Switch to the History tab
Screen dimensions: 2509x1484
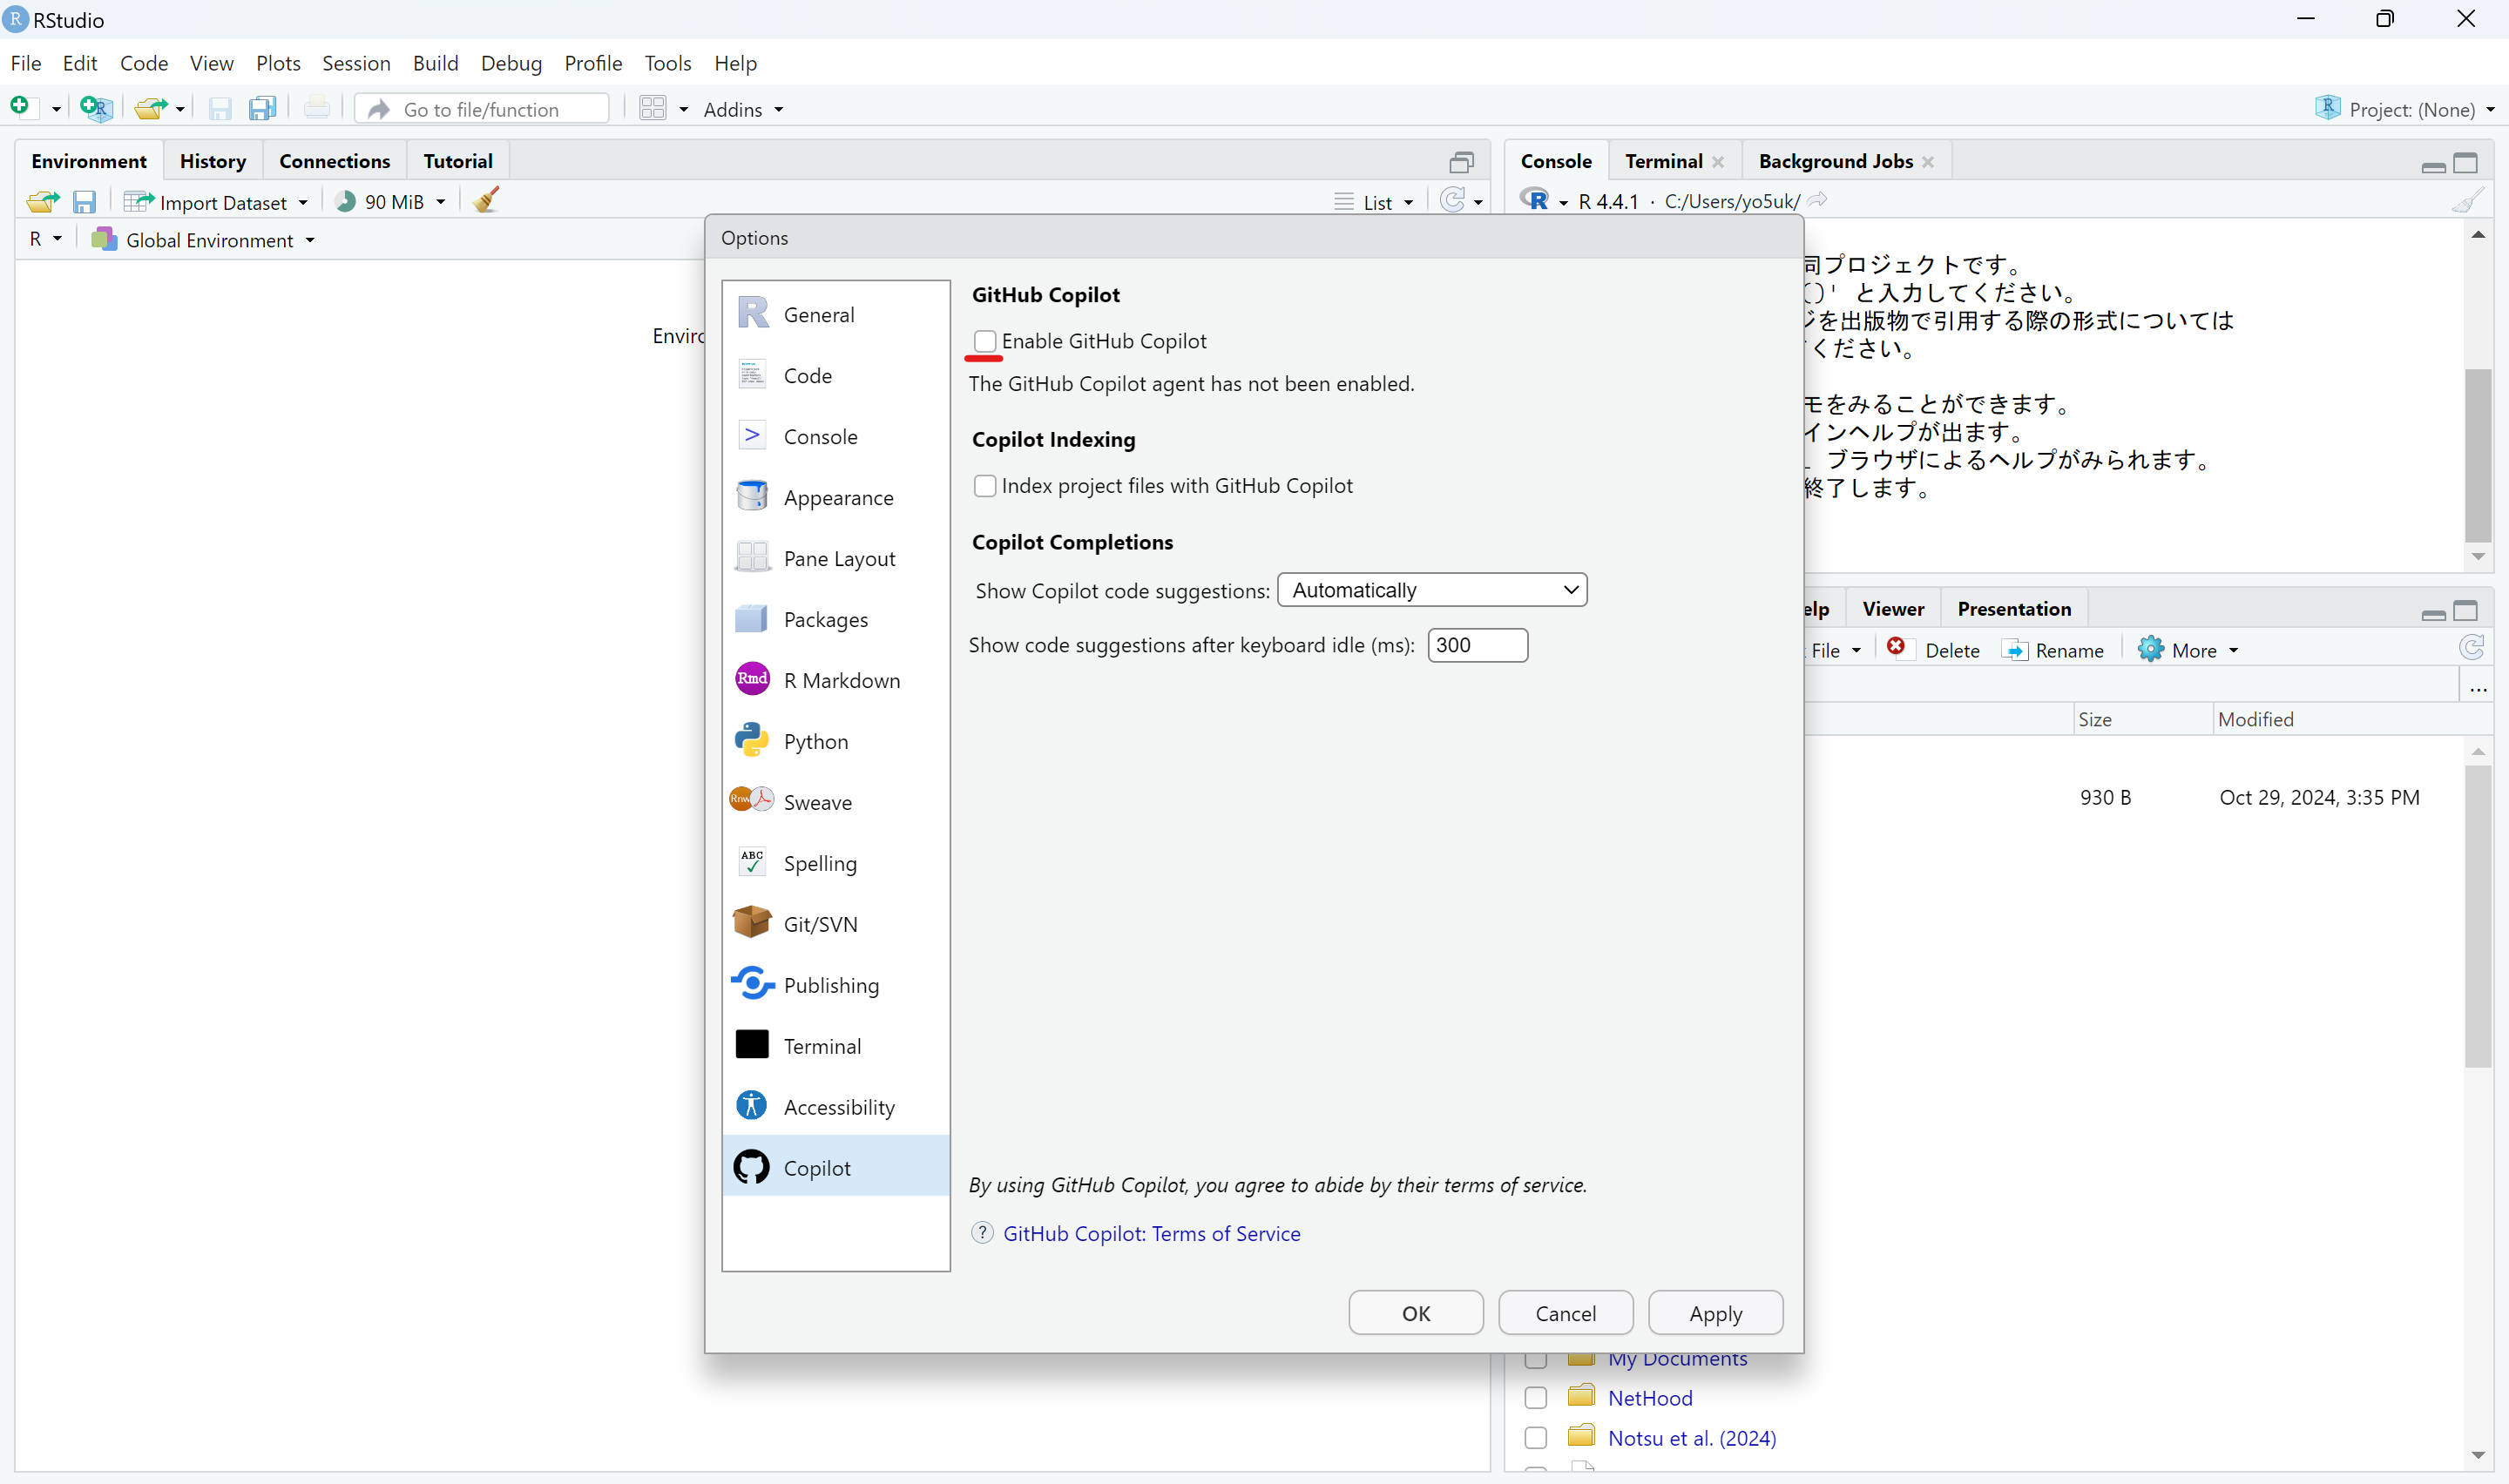tap(212, 161)
